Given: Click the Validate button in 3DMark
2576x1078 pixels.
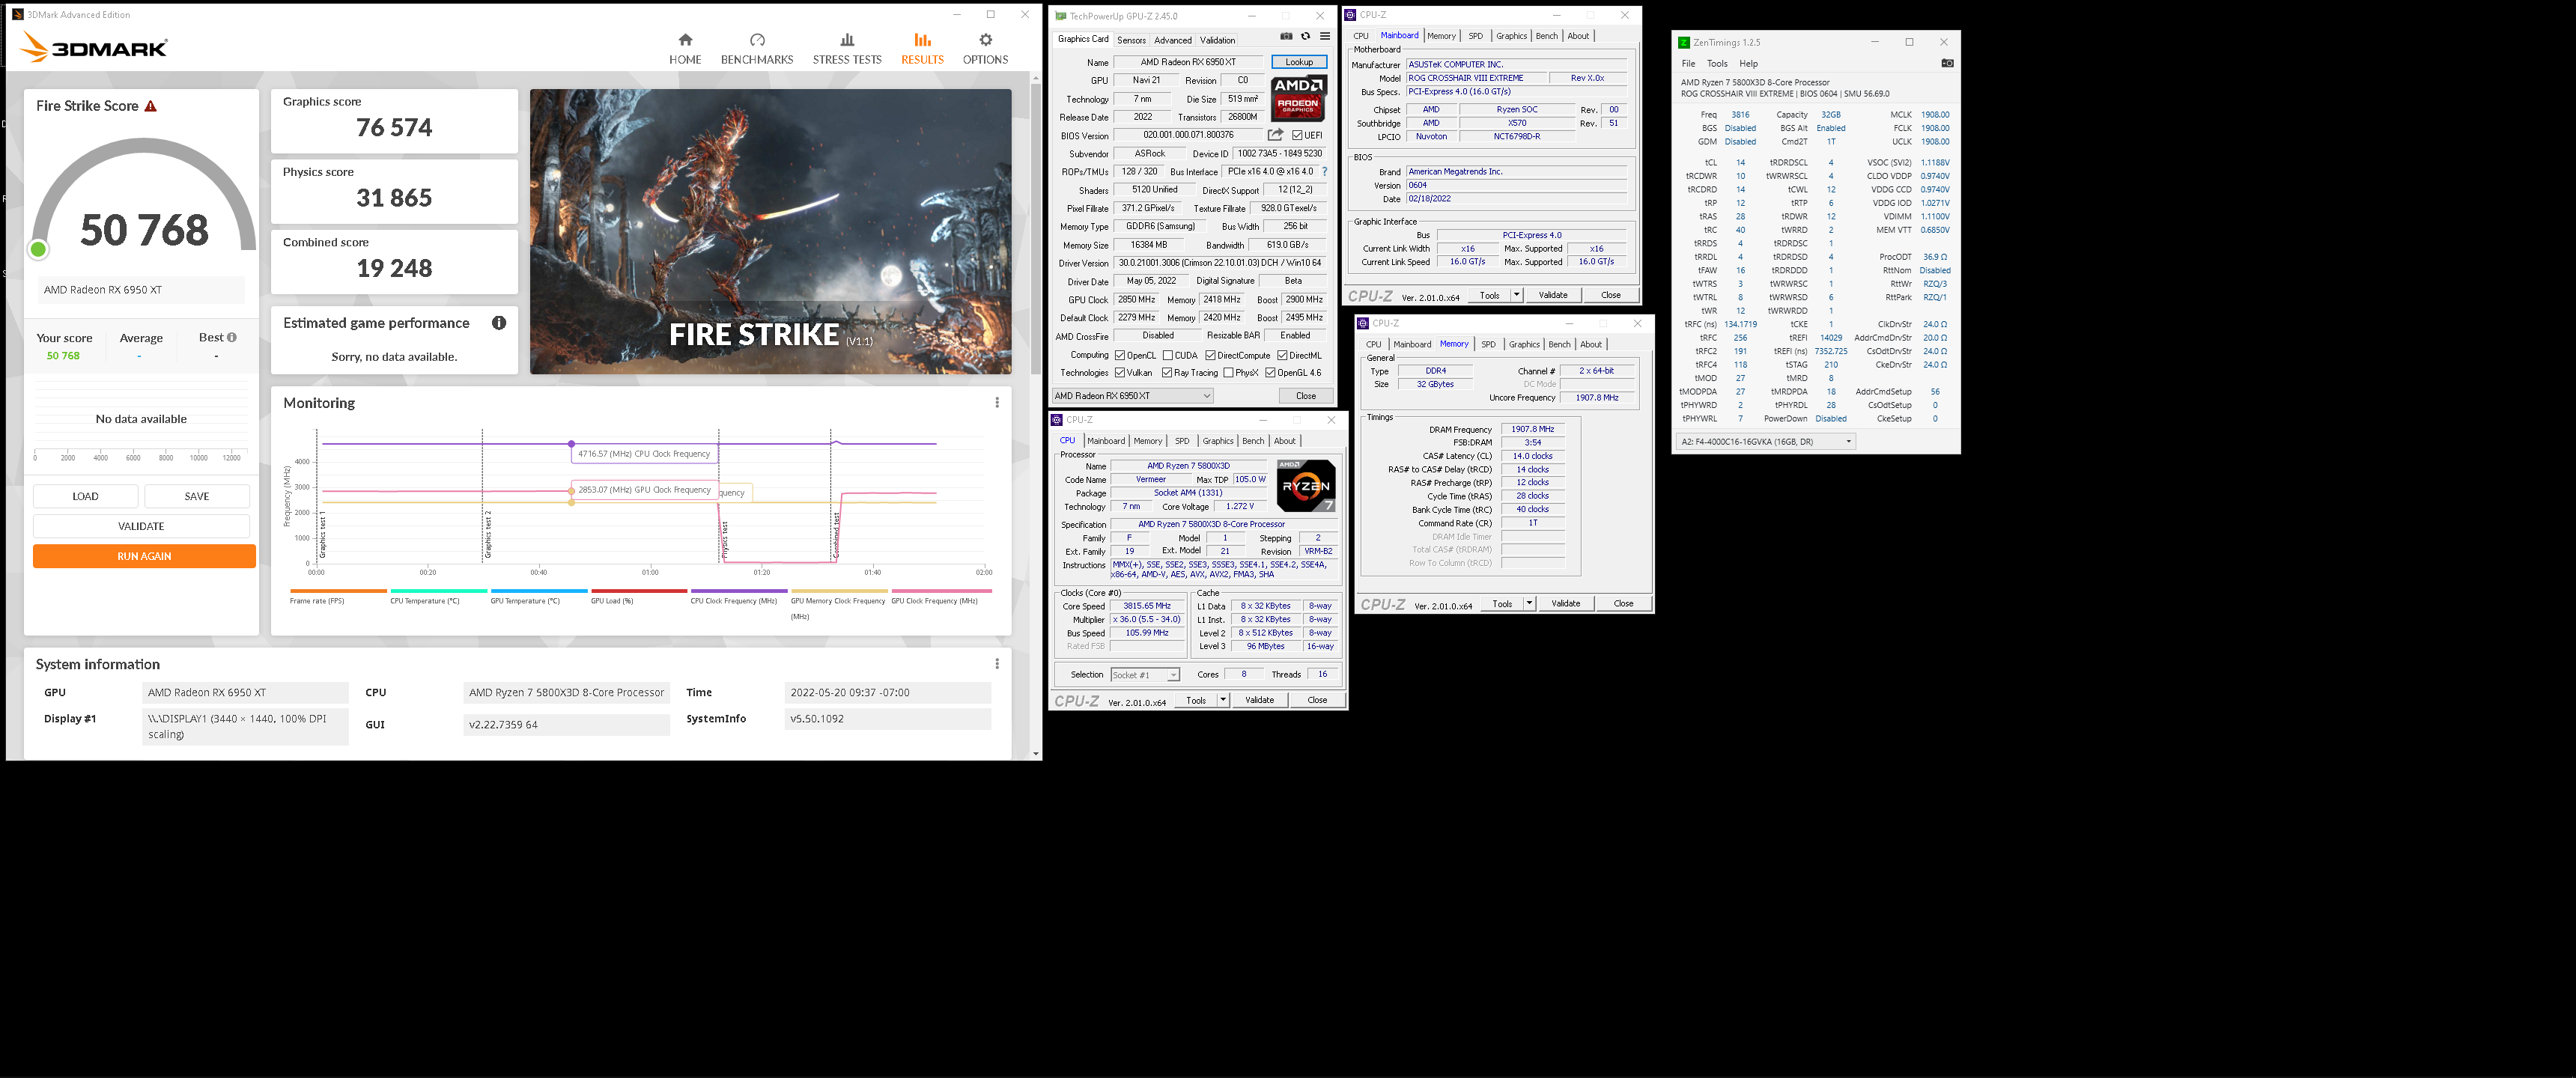Looking at the screenshot, I should 141,526.
